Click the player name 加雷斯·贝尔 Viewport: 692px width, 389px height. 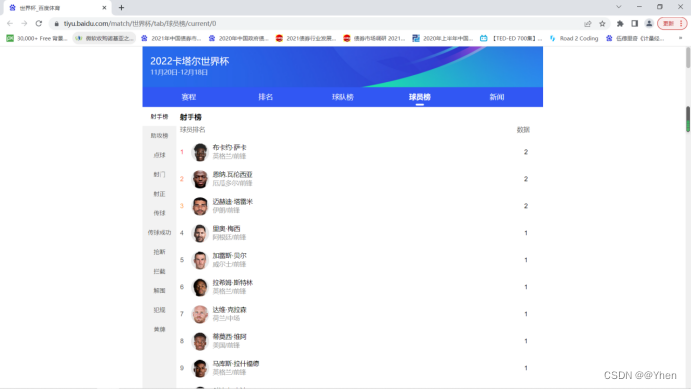click(x=229, y=256)
